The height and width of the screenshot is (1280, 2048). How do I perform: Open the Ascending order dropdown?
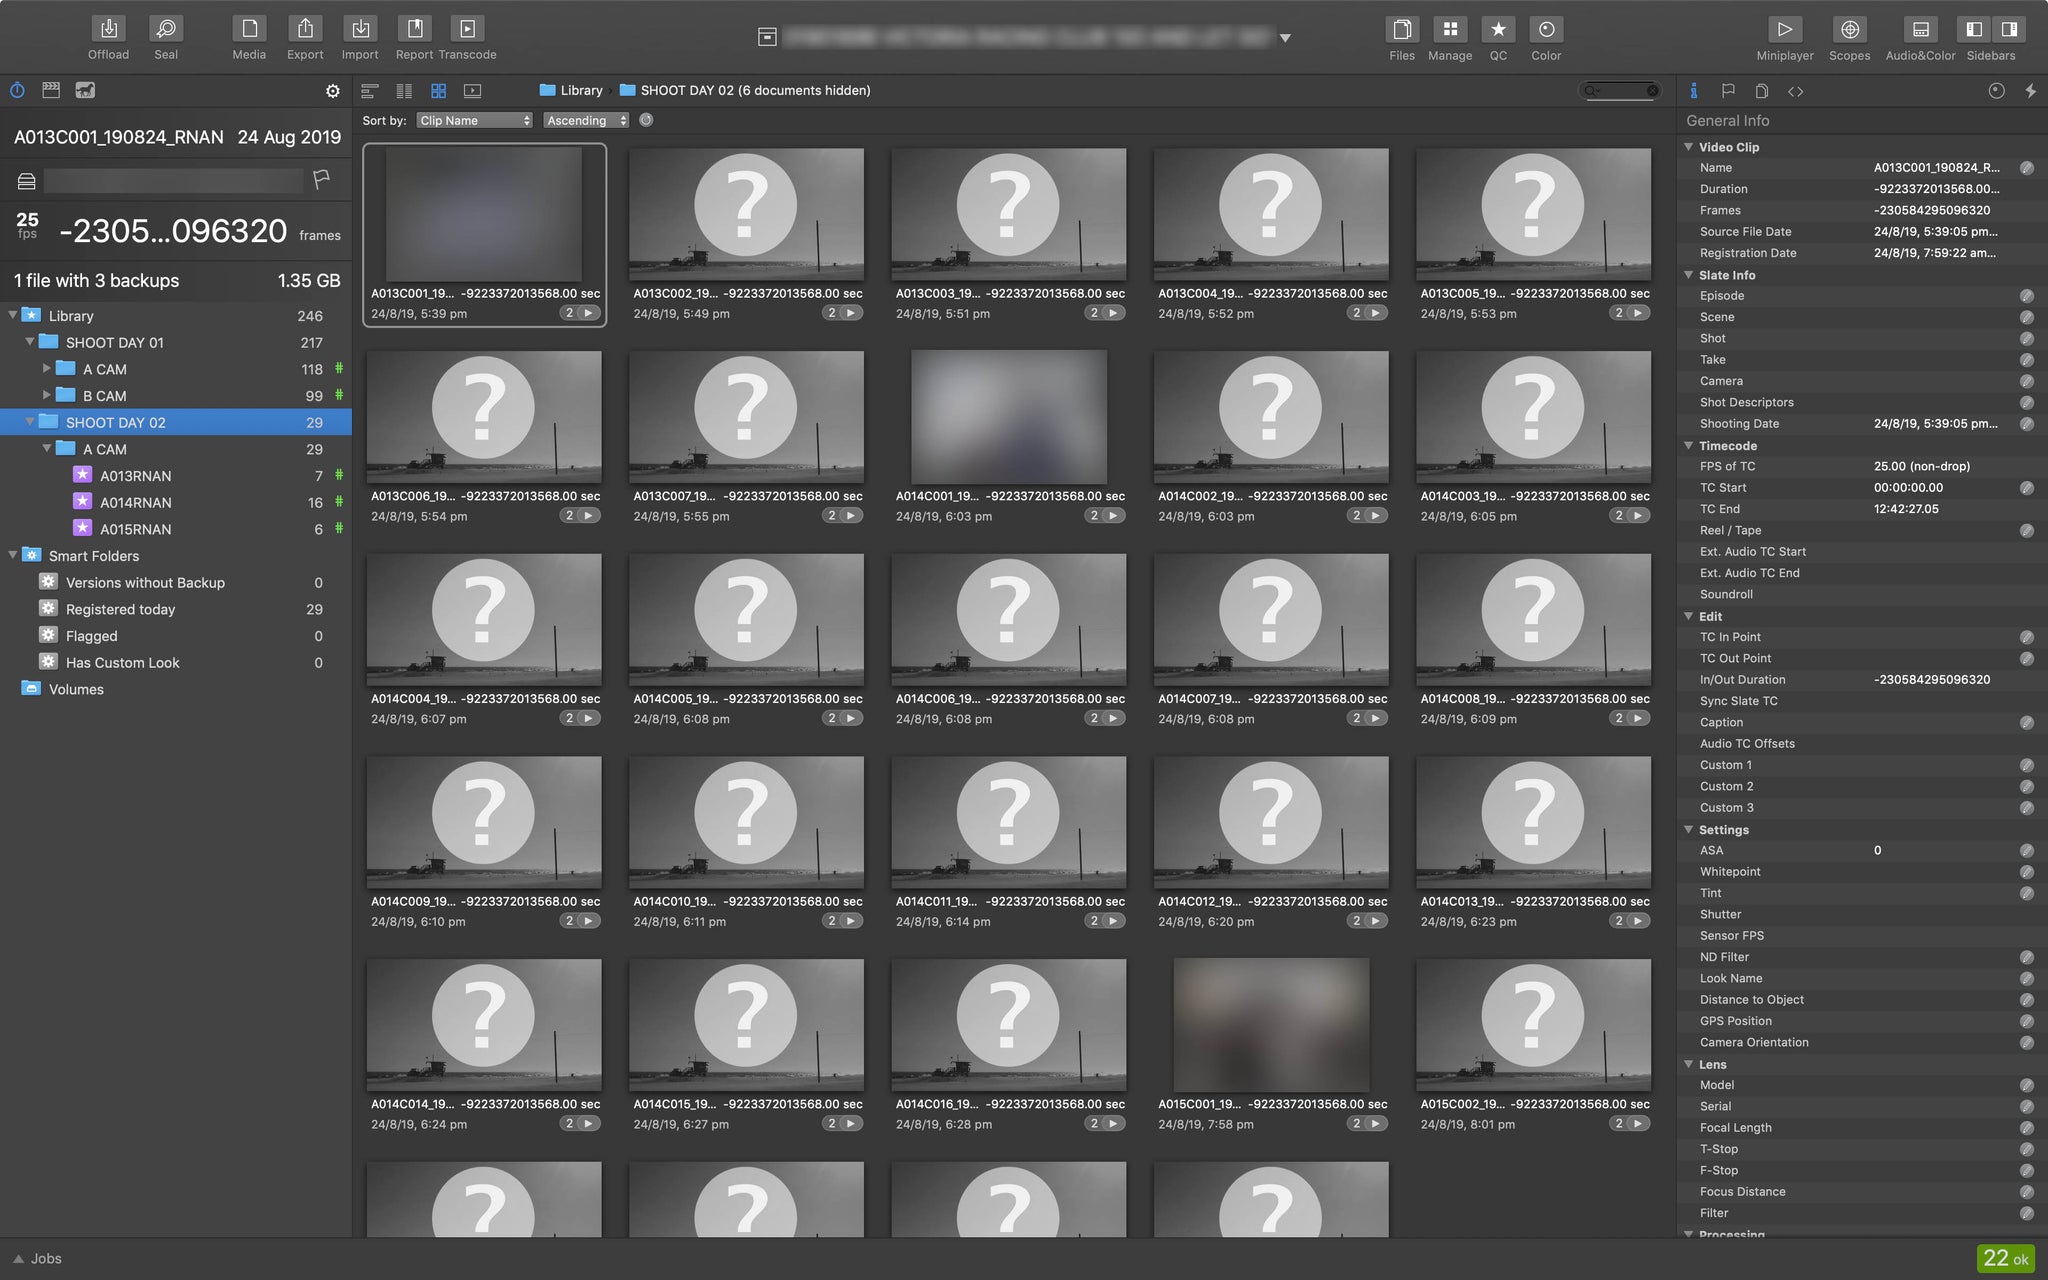(x=586, y=120)
